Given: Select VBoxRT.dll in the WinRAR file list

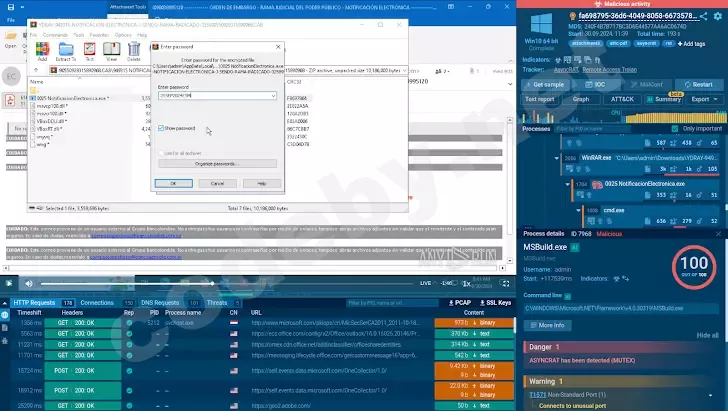Looking at the screenshot, I should [49, 129].
